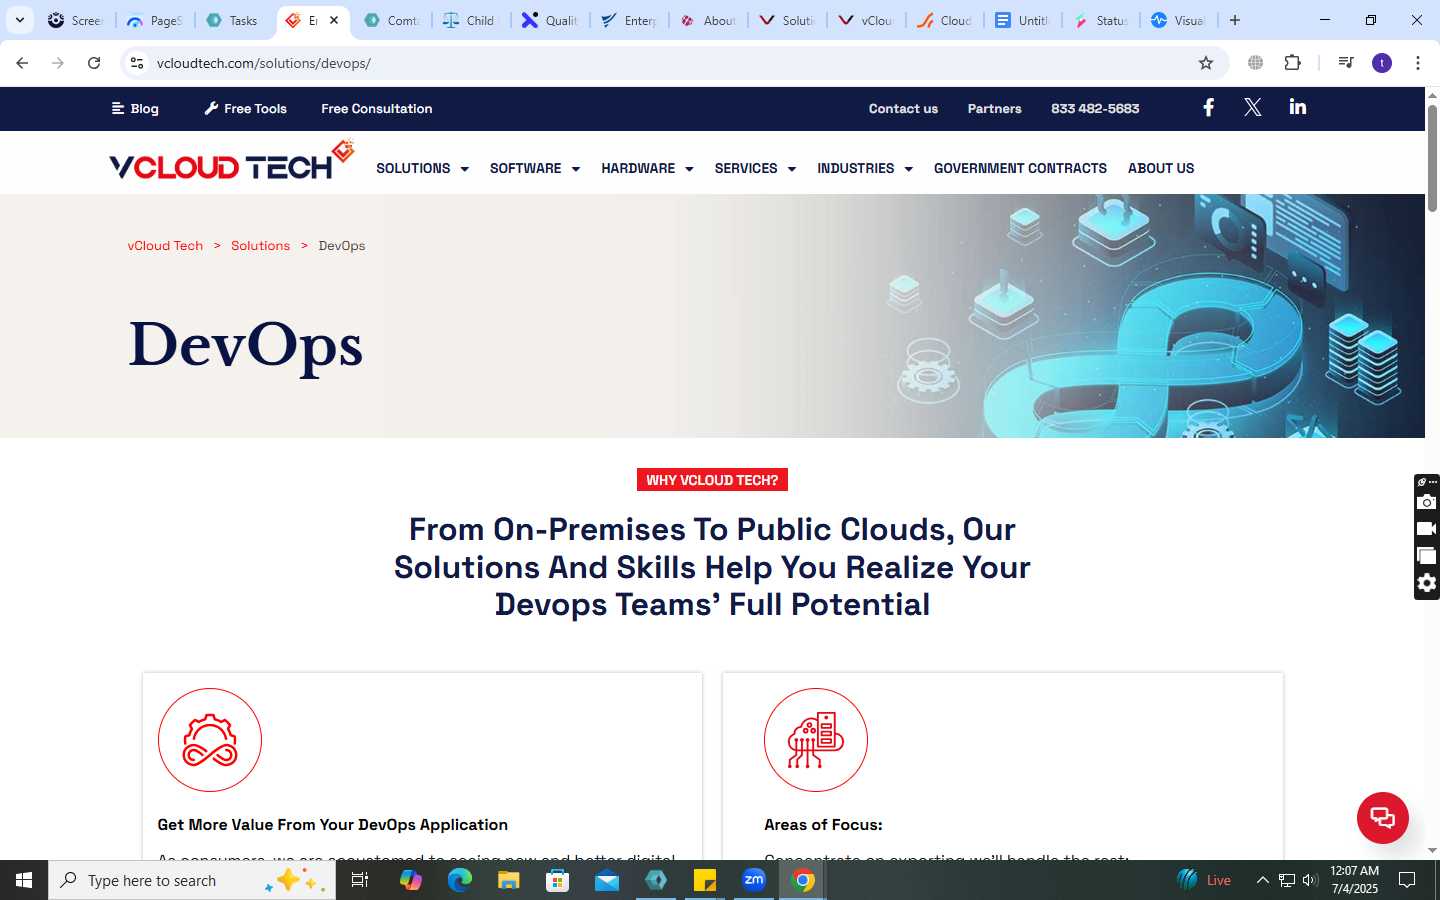The image size is (1440, 900).
Task: Open the tab search dropdown arrow
Action: pyautogui.click(x=19, y=20)
